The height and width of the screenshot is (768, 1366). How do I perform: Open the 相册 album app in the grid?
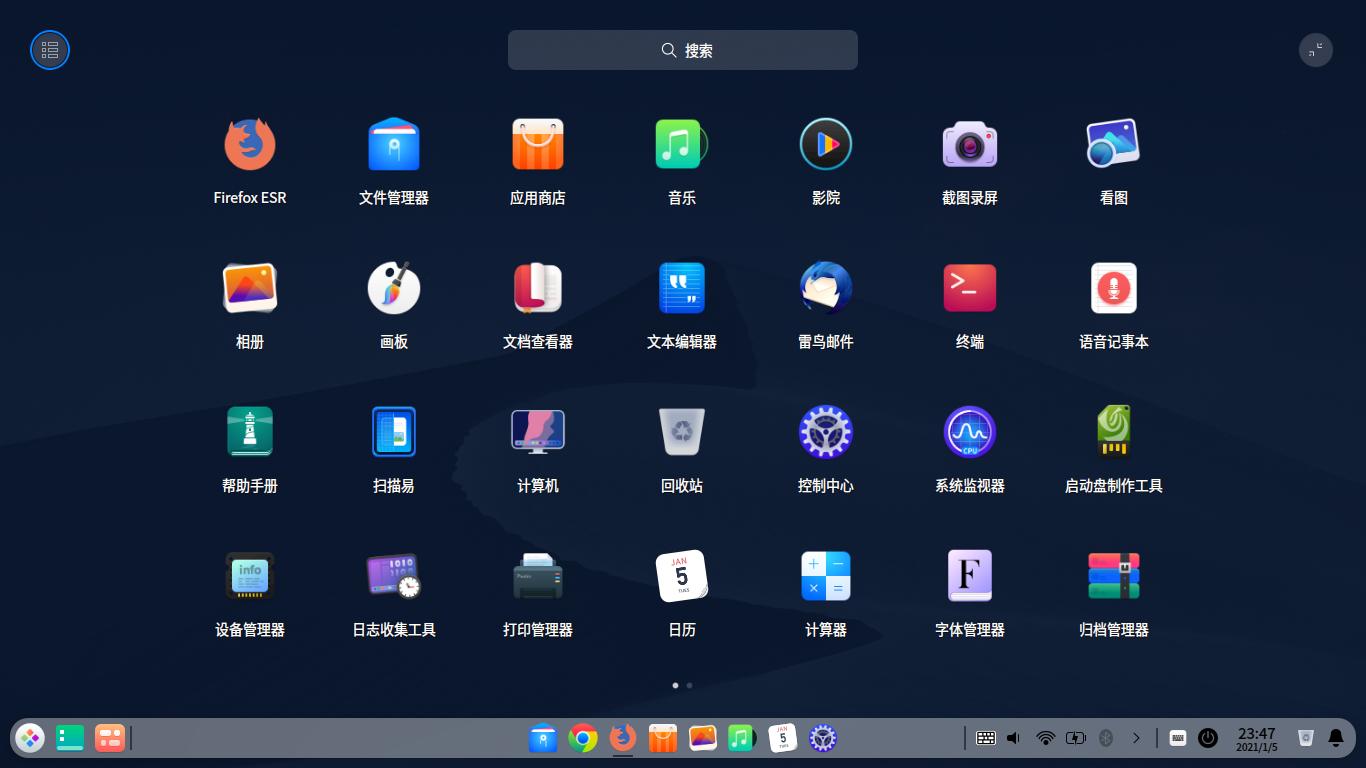point(250,289)
